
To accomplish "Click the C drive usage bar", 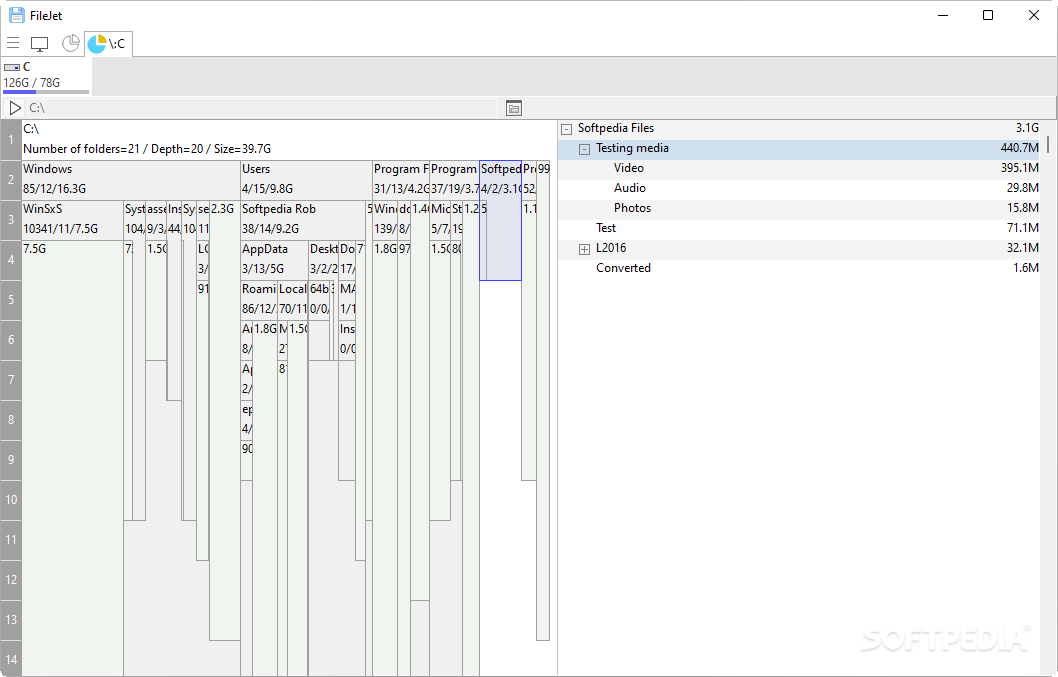I will (x=46, y=92).
